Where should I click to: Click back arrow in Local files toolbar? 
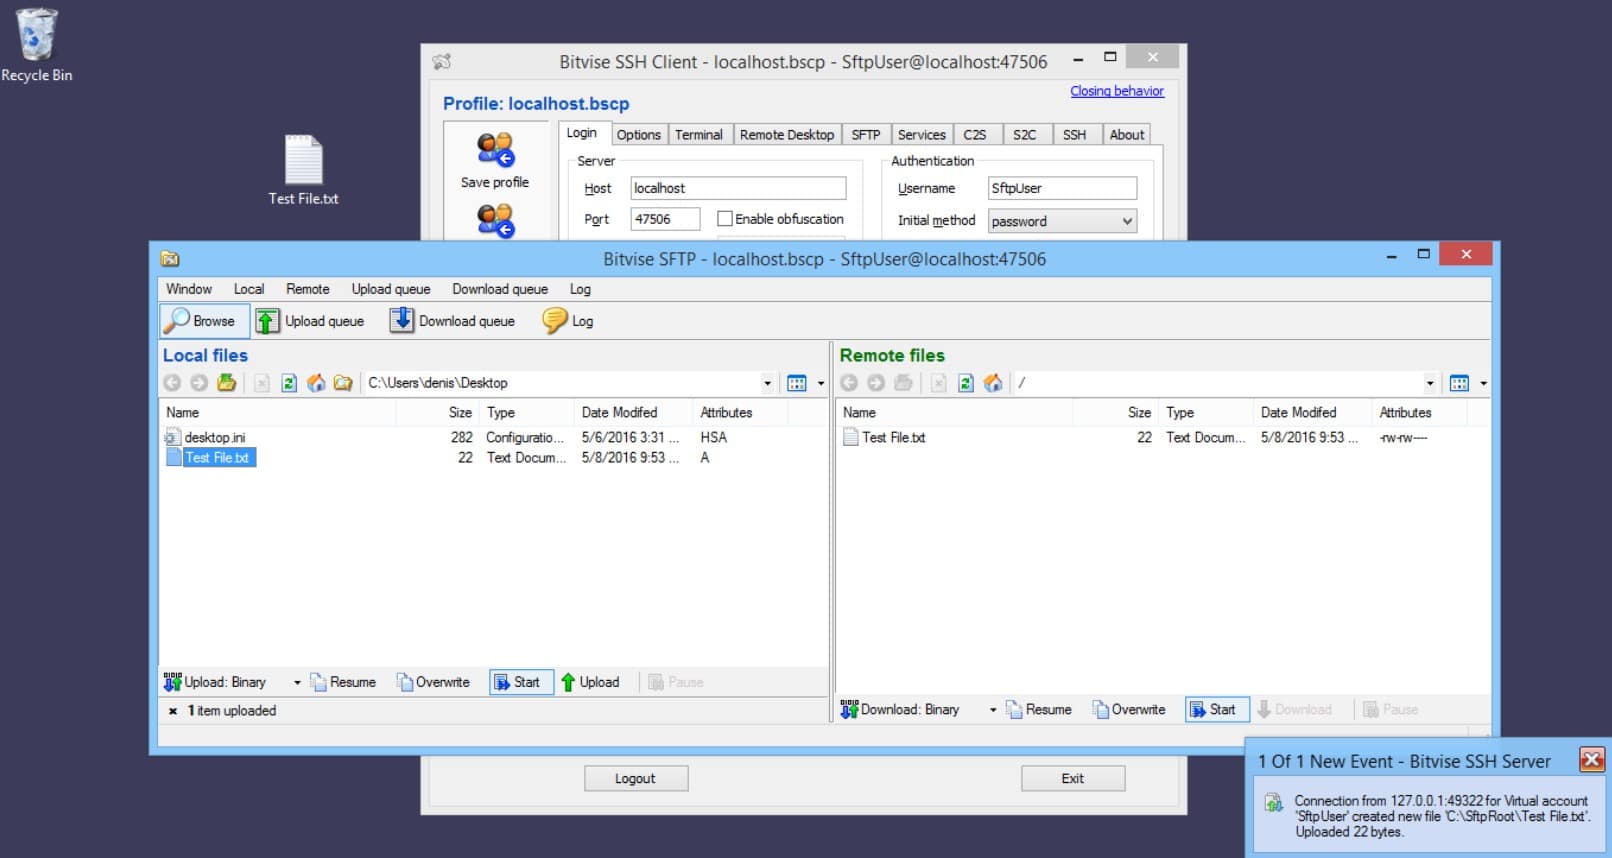(x=172, y=383)
